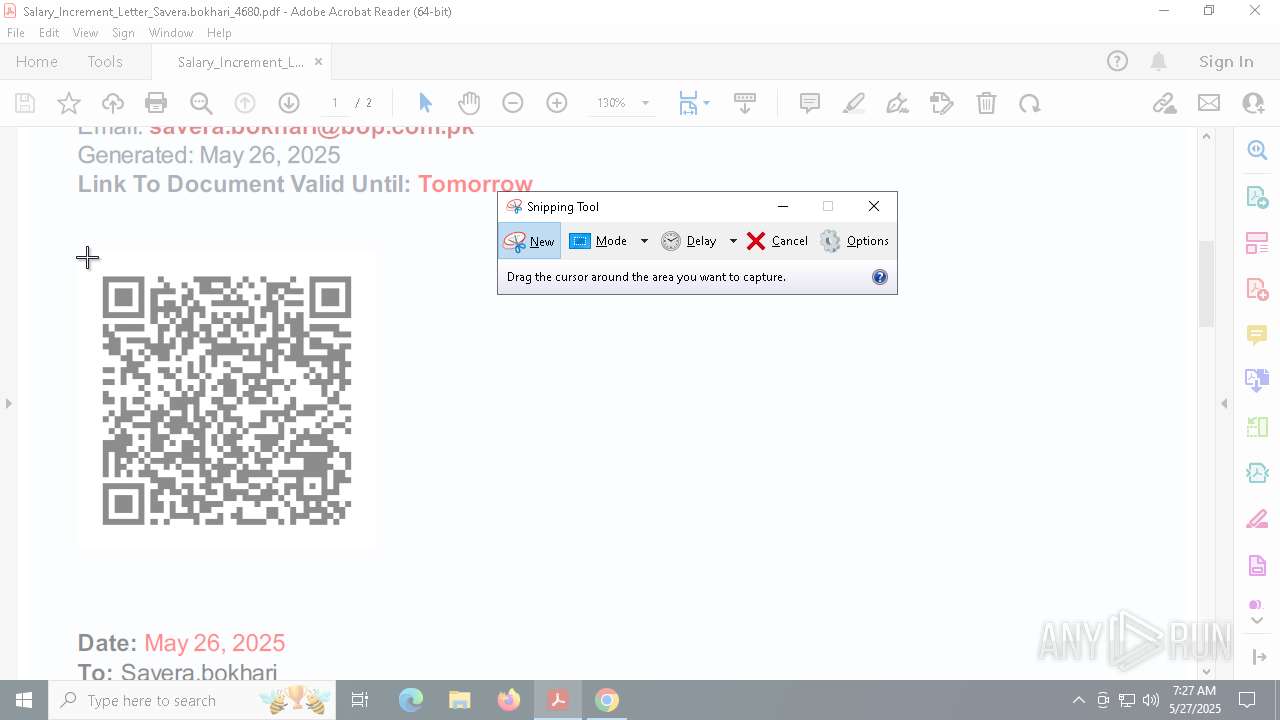Go to previous page arrow
Viewport: 1280px width, 720px height.
point(245,103)
